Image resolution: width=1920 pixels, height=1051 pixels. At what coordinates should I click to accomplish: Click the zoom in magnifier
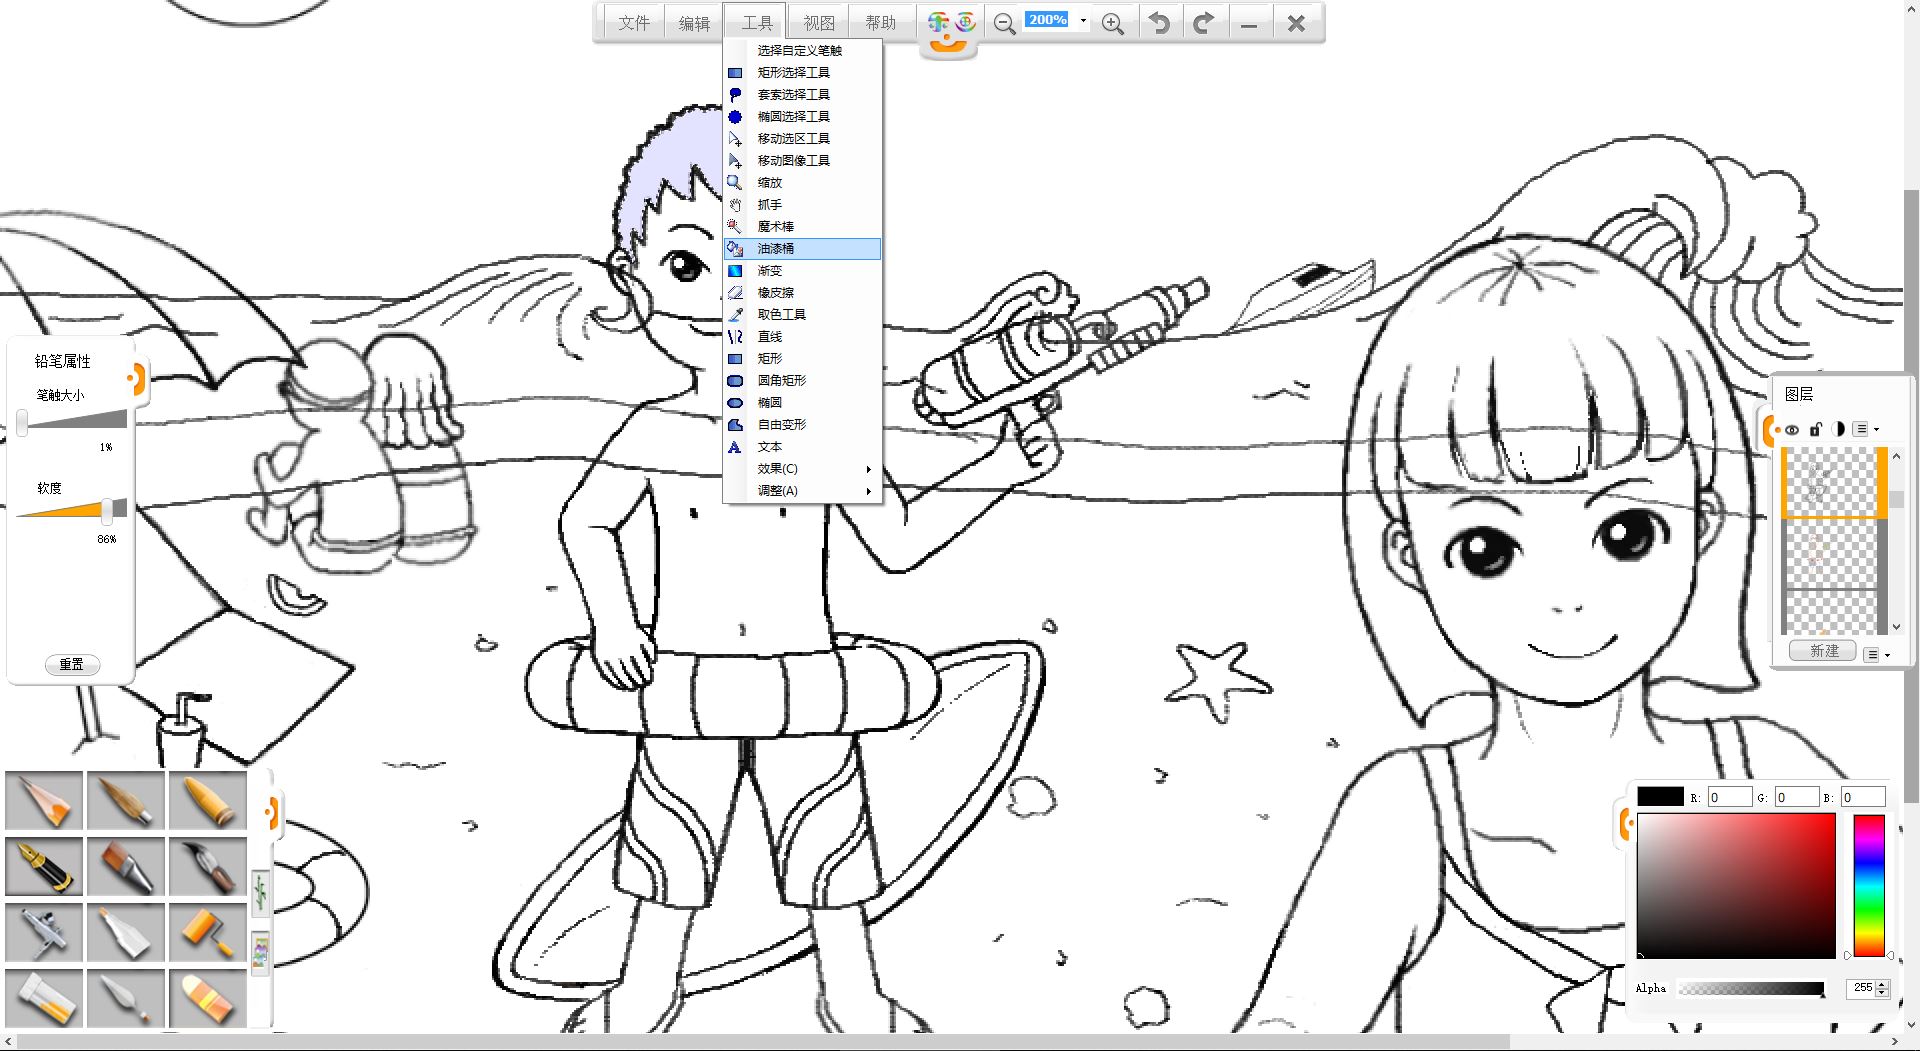[1112, 23]
